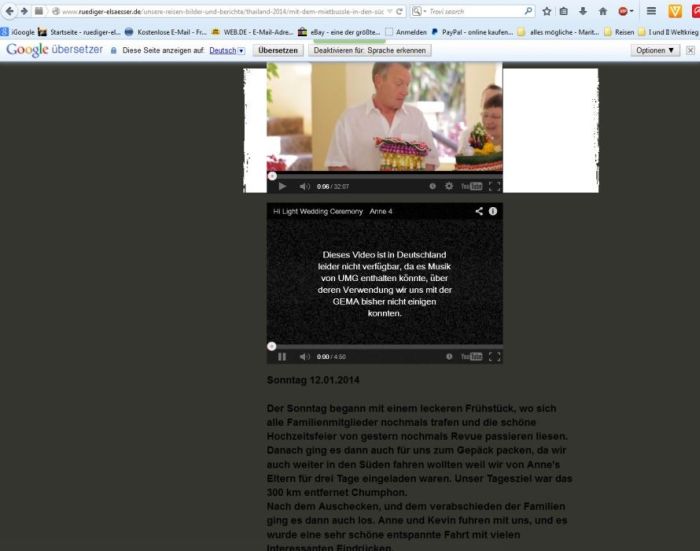Close the Google translate bar
The image size is (700, 551).
point(690,50)
